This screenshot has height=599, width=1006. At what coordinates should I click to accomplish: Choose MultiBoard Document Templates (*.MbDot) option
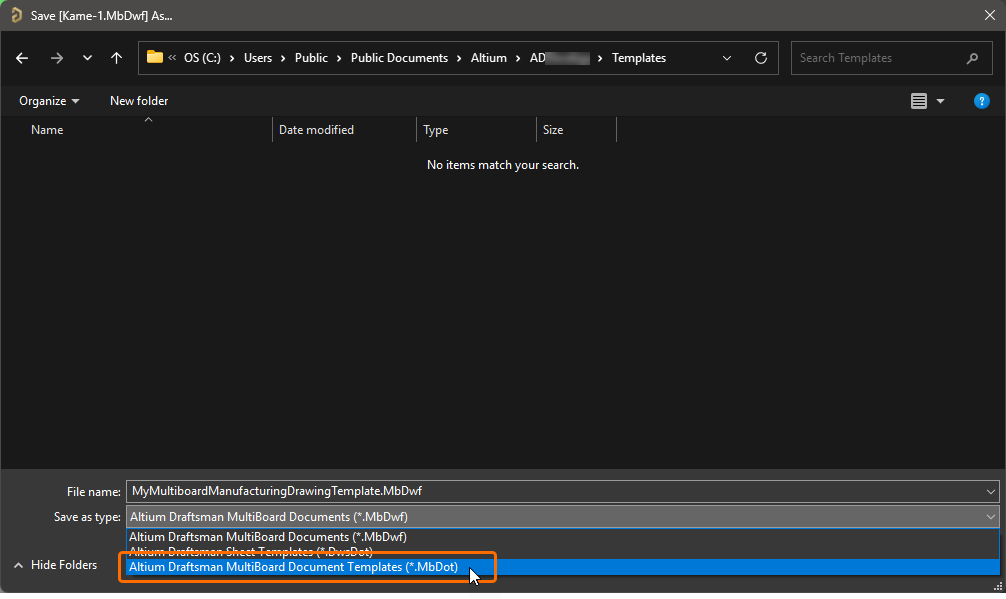tap(563, 567)
